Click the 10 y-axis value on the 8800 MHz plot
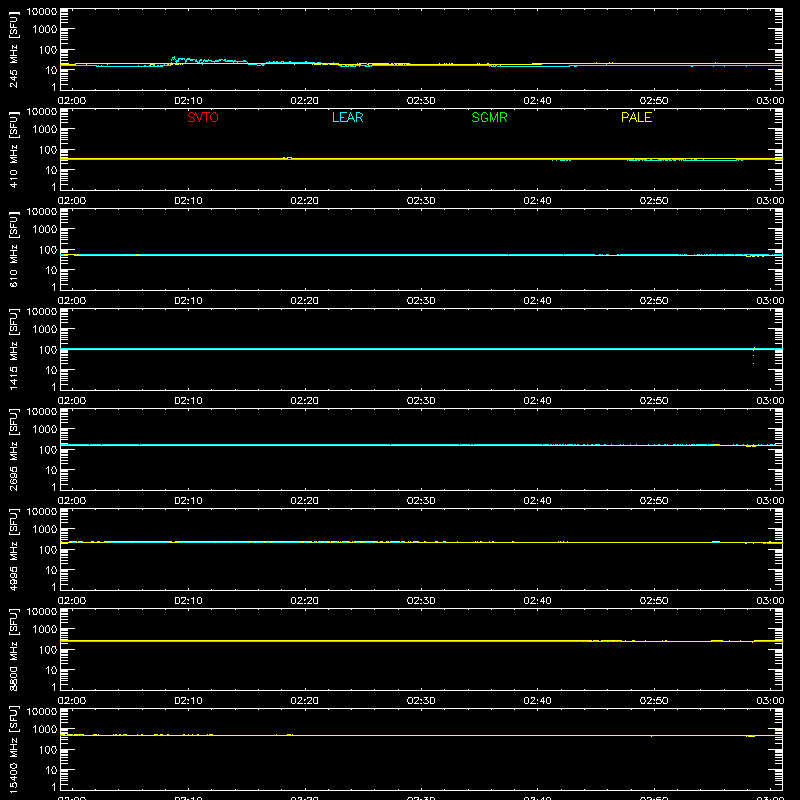 click(x=51, y=670)
